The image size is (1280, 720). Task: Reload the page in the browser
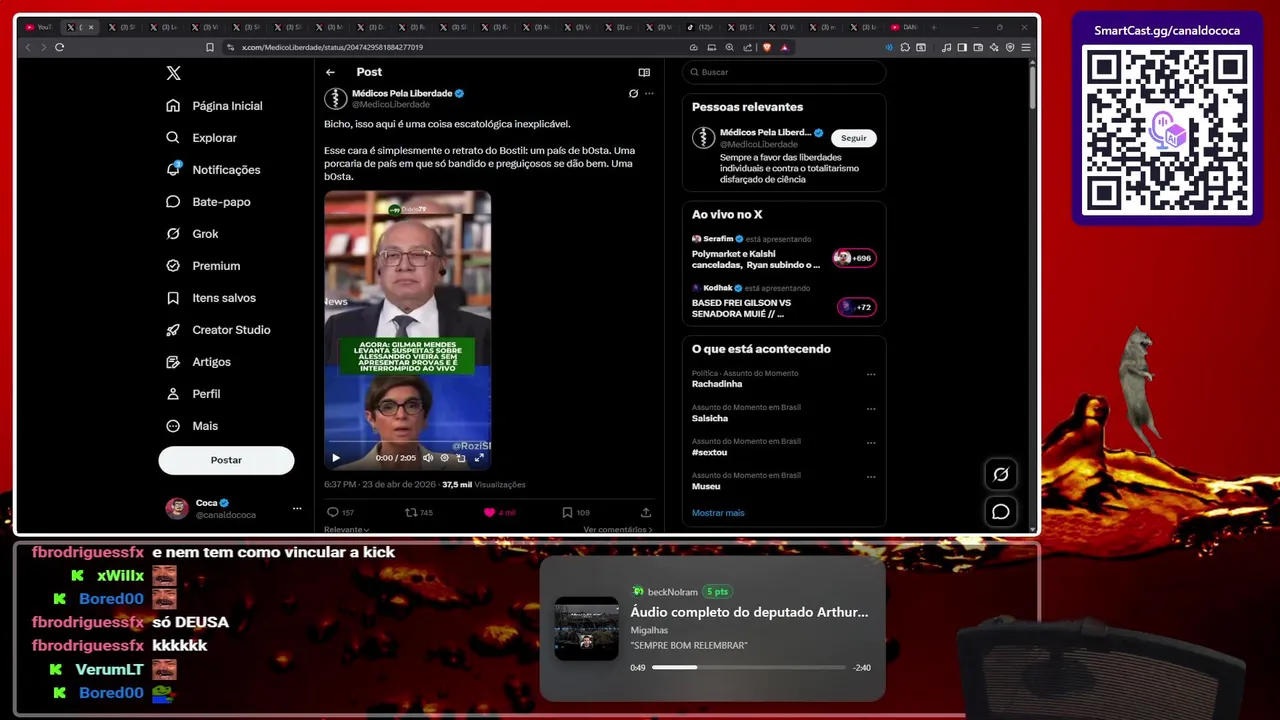[x=60, y=47]
